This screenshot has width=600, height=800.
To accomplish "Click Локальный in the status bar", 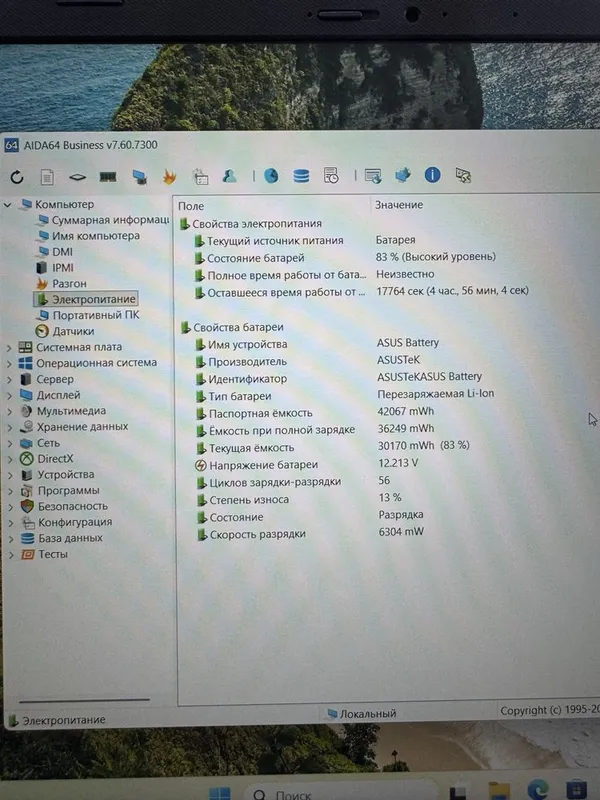I will tap(362, 713).
